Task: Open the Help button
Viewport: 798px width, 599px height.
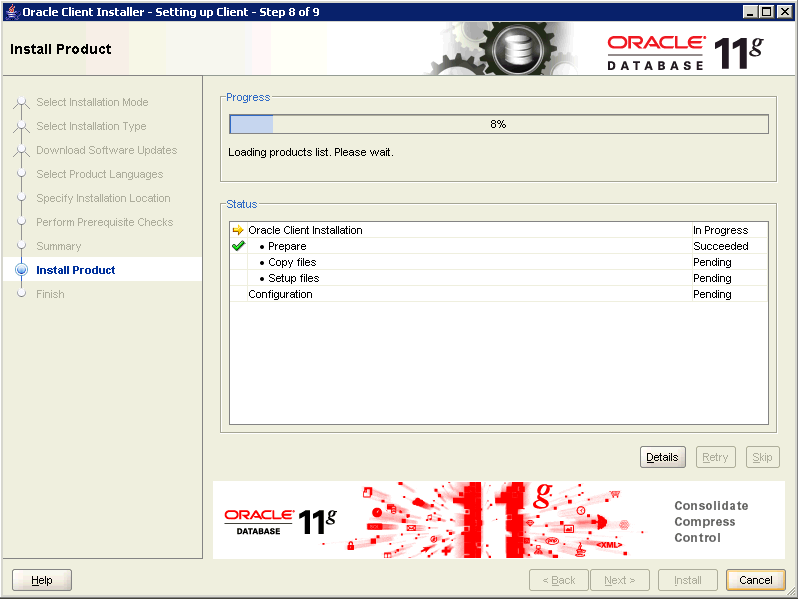Action: point(42,580)
